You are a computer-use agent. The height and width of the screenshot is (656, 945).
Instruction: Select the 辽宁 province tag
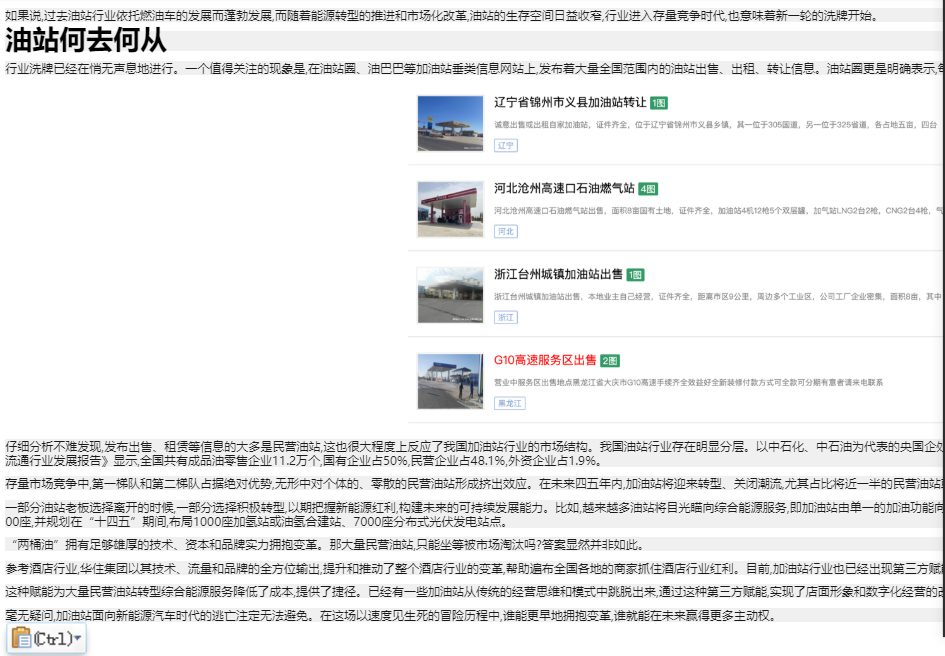tap(508, 144)
